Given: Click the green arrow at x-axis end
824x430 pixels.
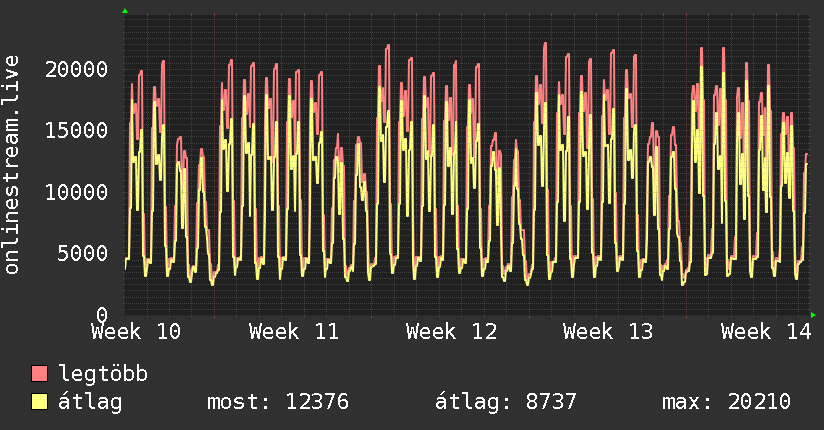Looking at the screenshot, I should click(x=813, y=315).
